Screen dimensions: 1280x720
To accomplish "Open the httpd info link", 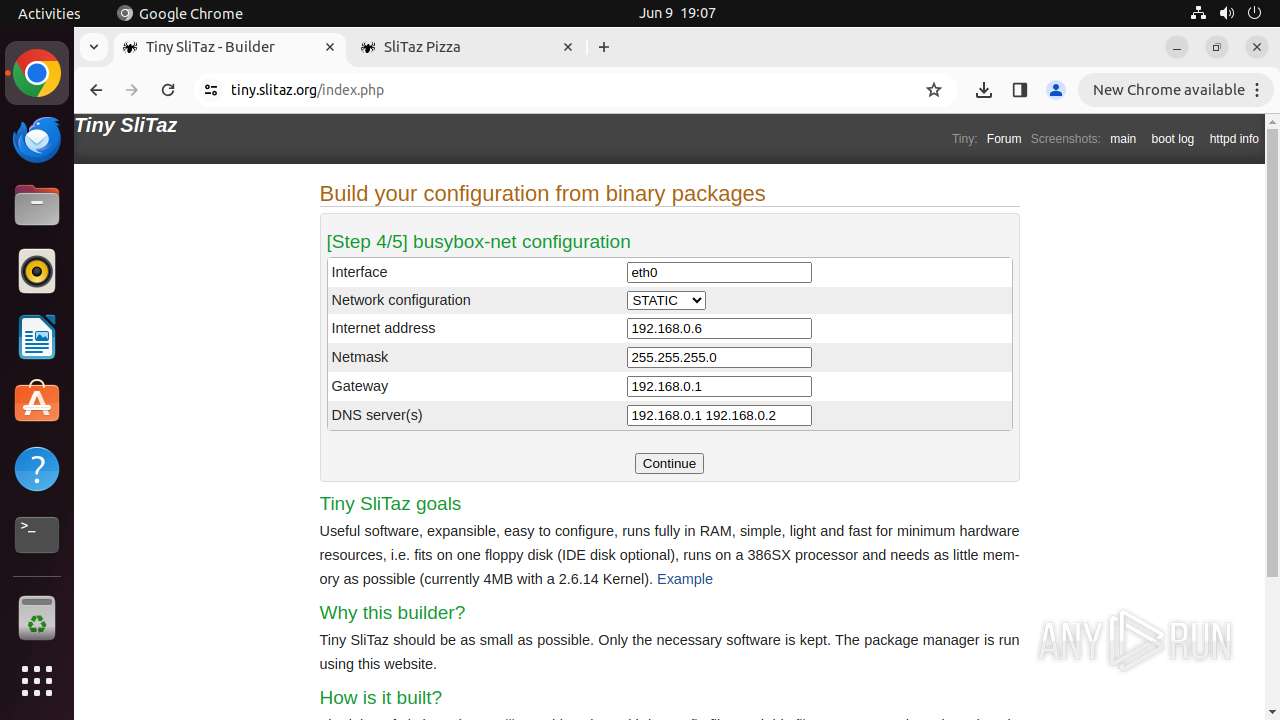I will coord(1234,139).
